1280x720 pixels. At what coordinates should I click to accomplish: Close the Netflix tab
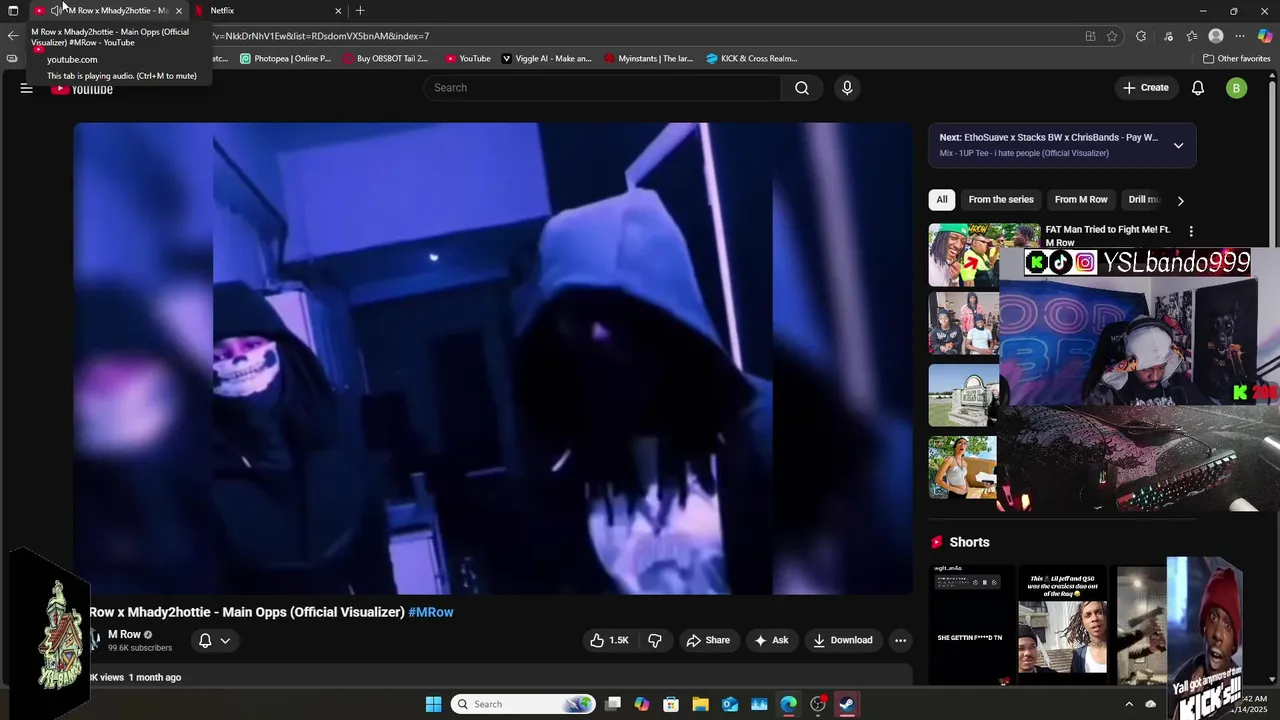tap(338, 11)
